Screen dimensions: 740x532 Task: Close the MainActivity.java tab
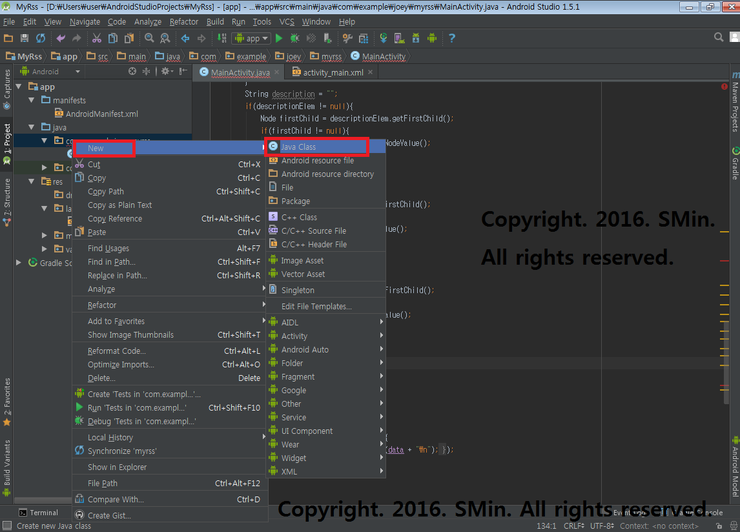click(x=277, y=72)
